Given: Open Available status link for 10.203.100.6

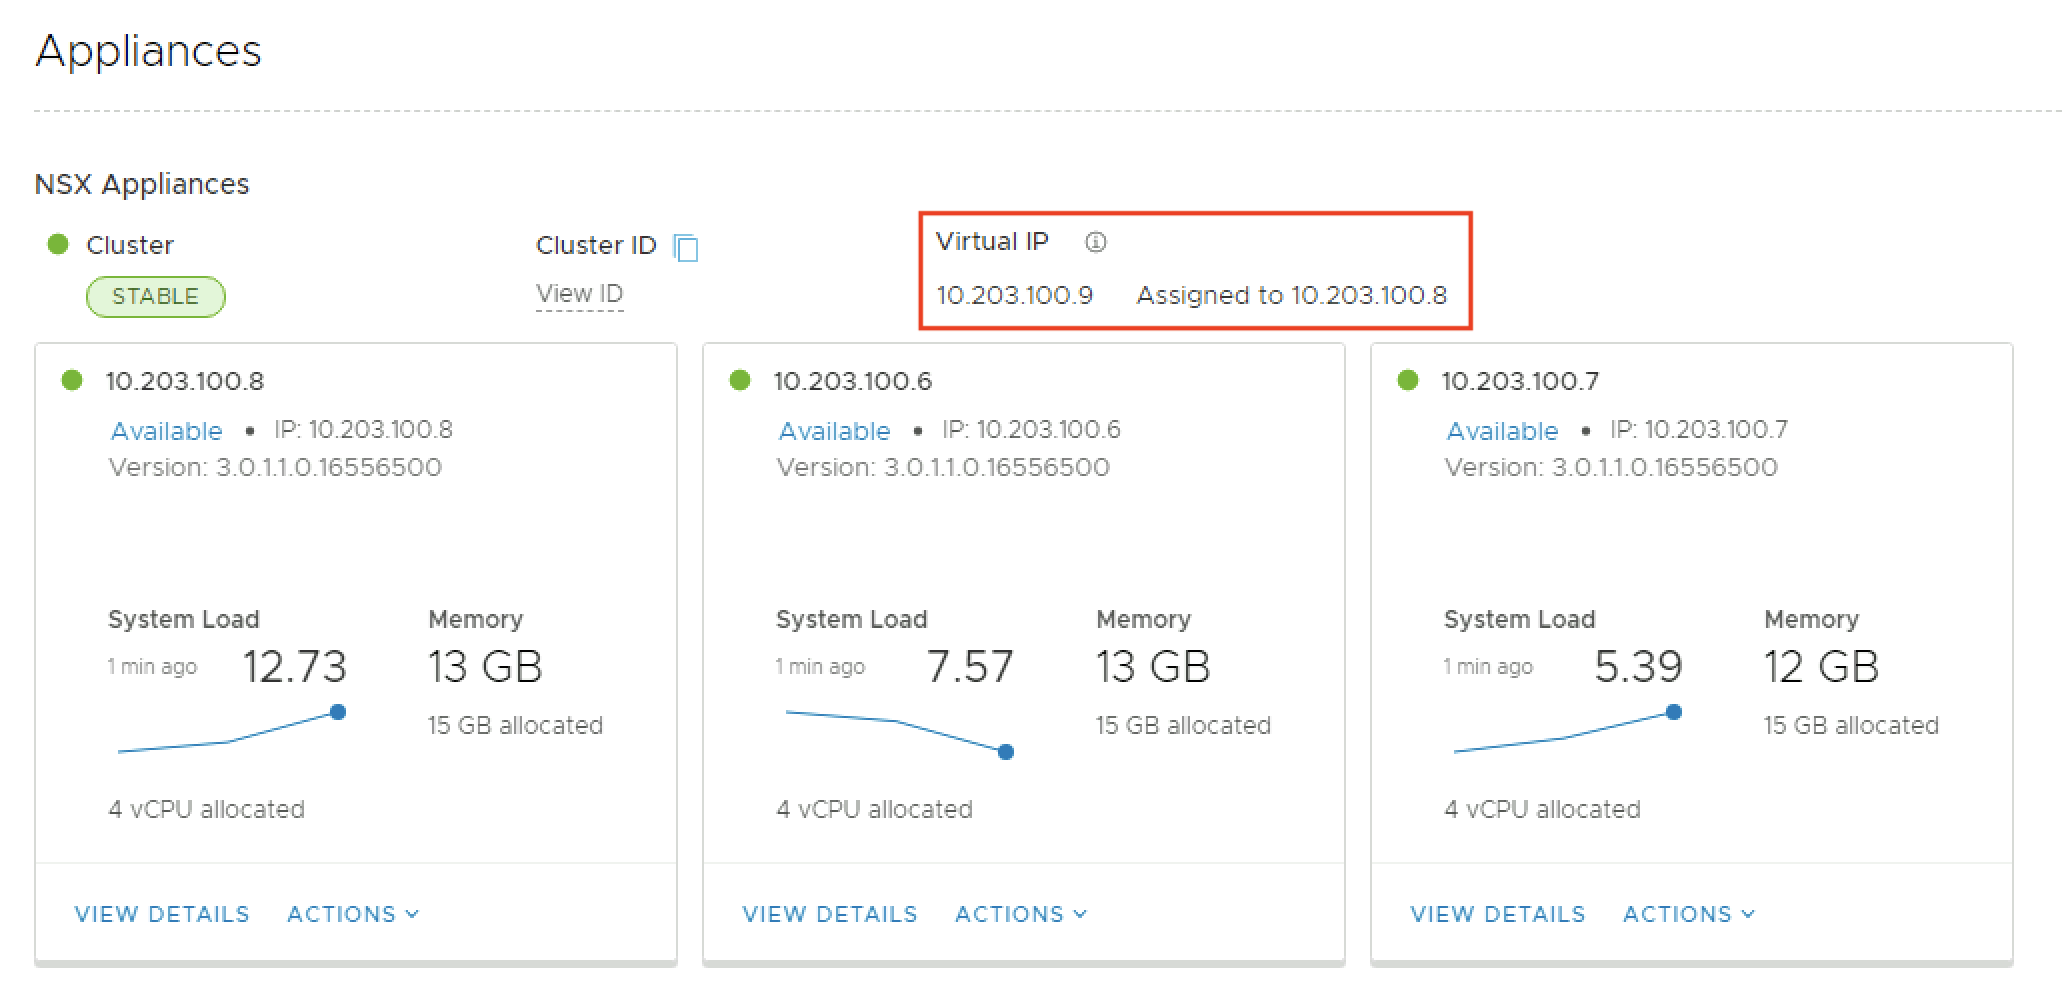Looking at the screenshot, I should tap(834, 431).
